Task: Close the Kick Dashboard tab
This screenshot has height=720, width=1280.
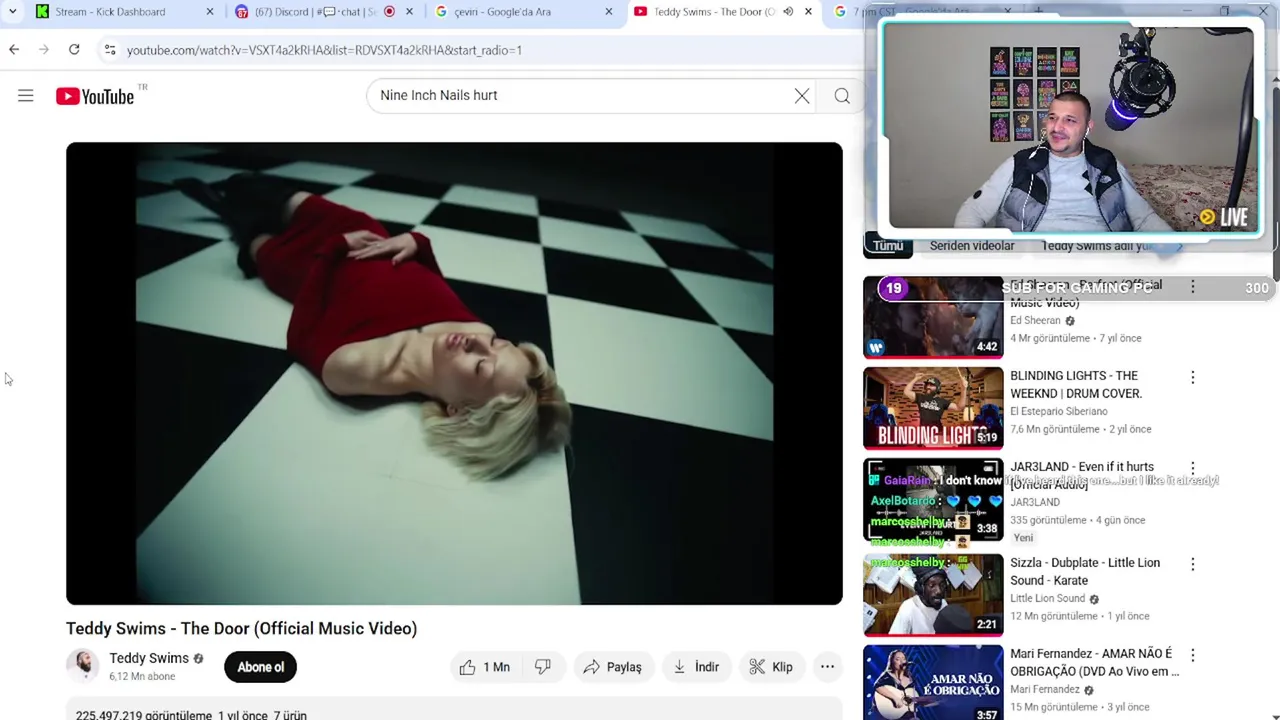Action: (209, 12)
